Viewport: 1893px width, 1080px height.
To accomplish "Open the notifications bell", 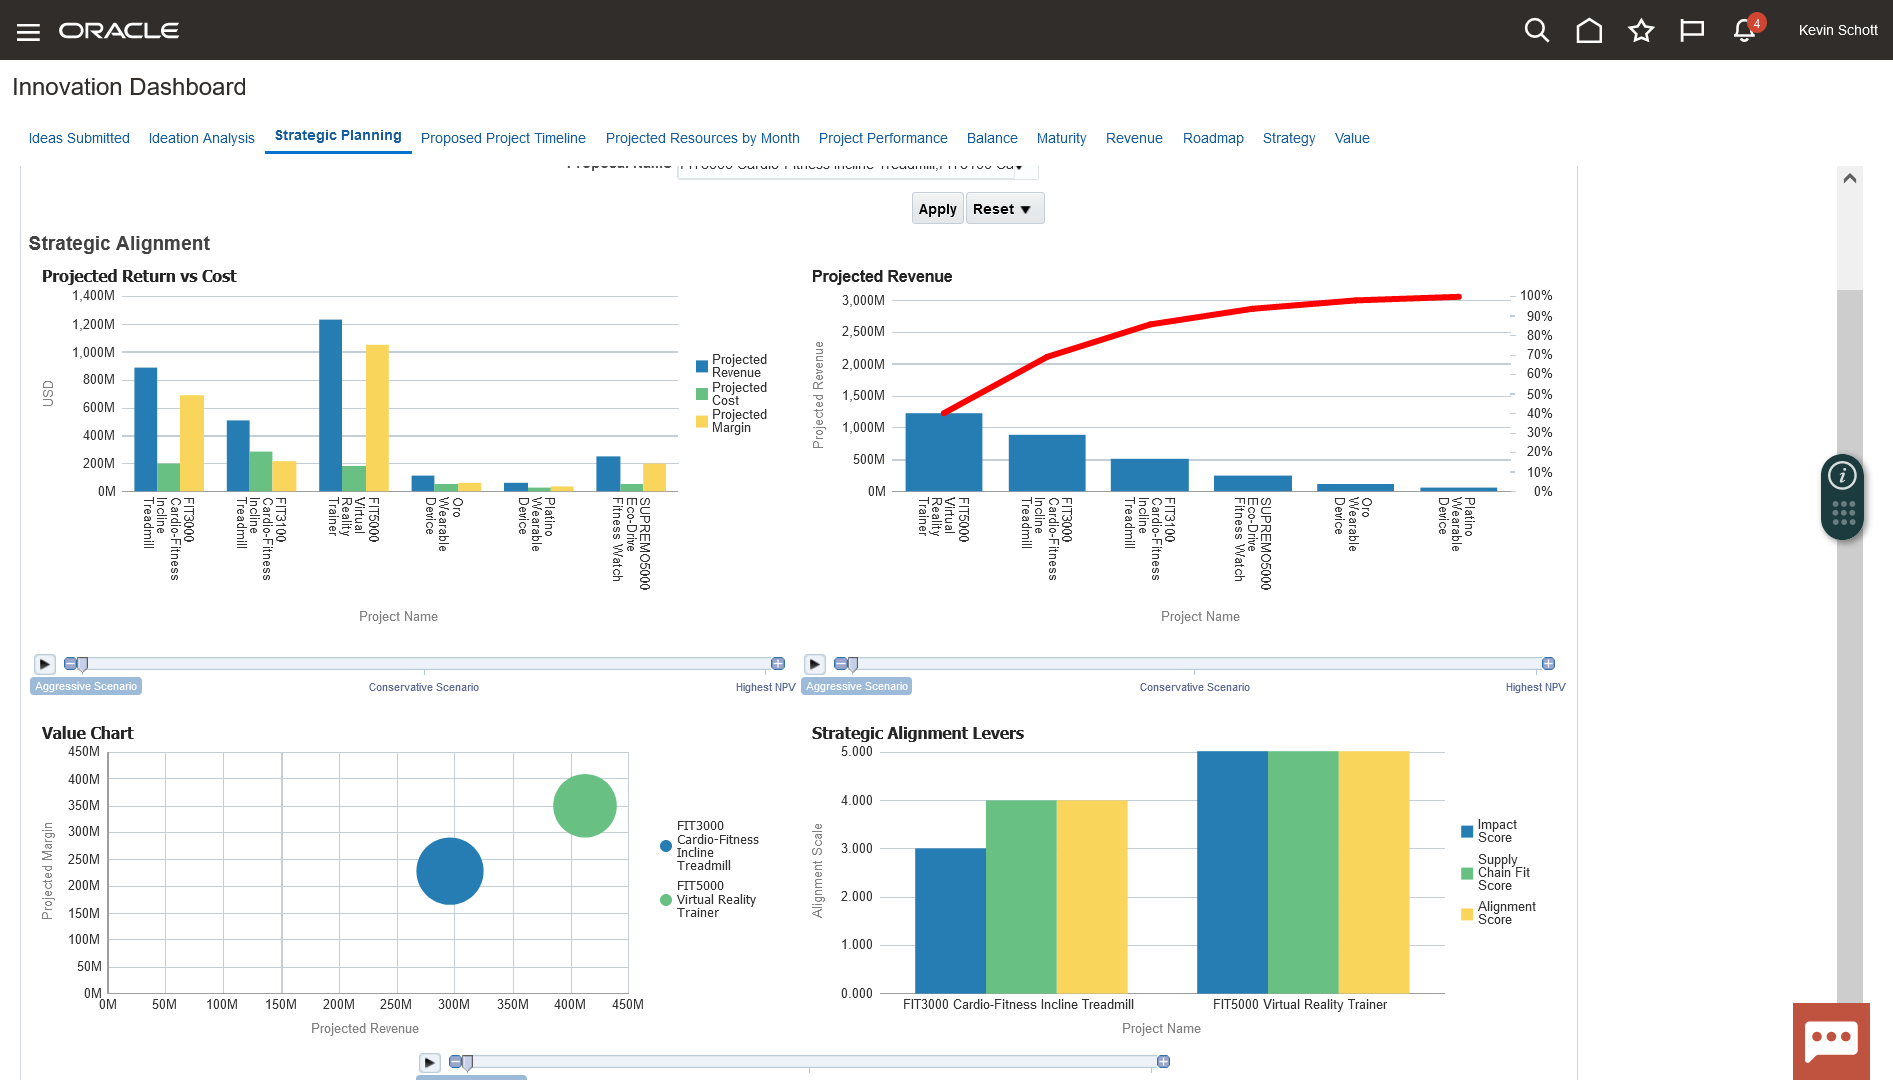I will pos(1744,31).
